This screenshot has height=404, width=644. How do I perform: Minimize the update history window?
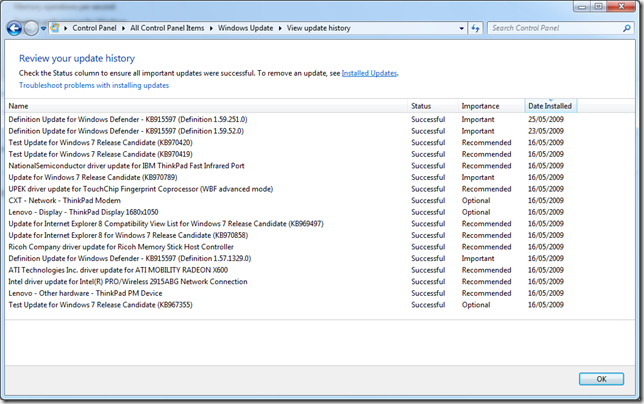pyautogui.click(x=582, y=7)
